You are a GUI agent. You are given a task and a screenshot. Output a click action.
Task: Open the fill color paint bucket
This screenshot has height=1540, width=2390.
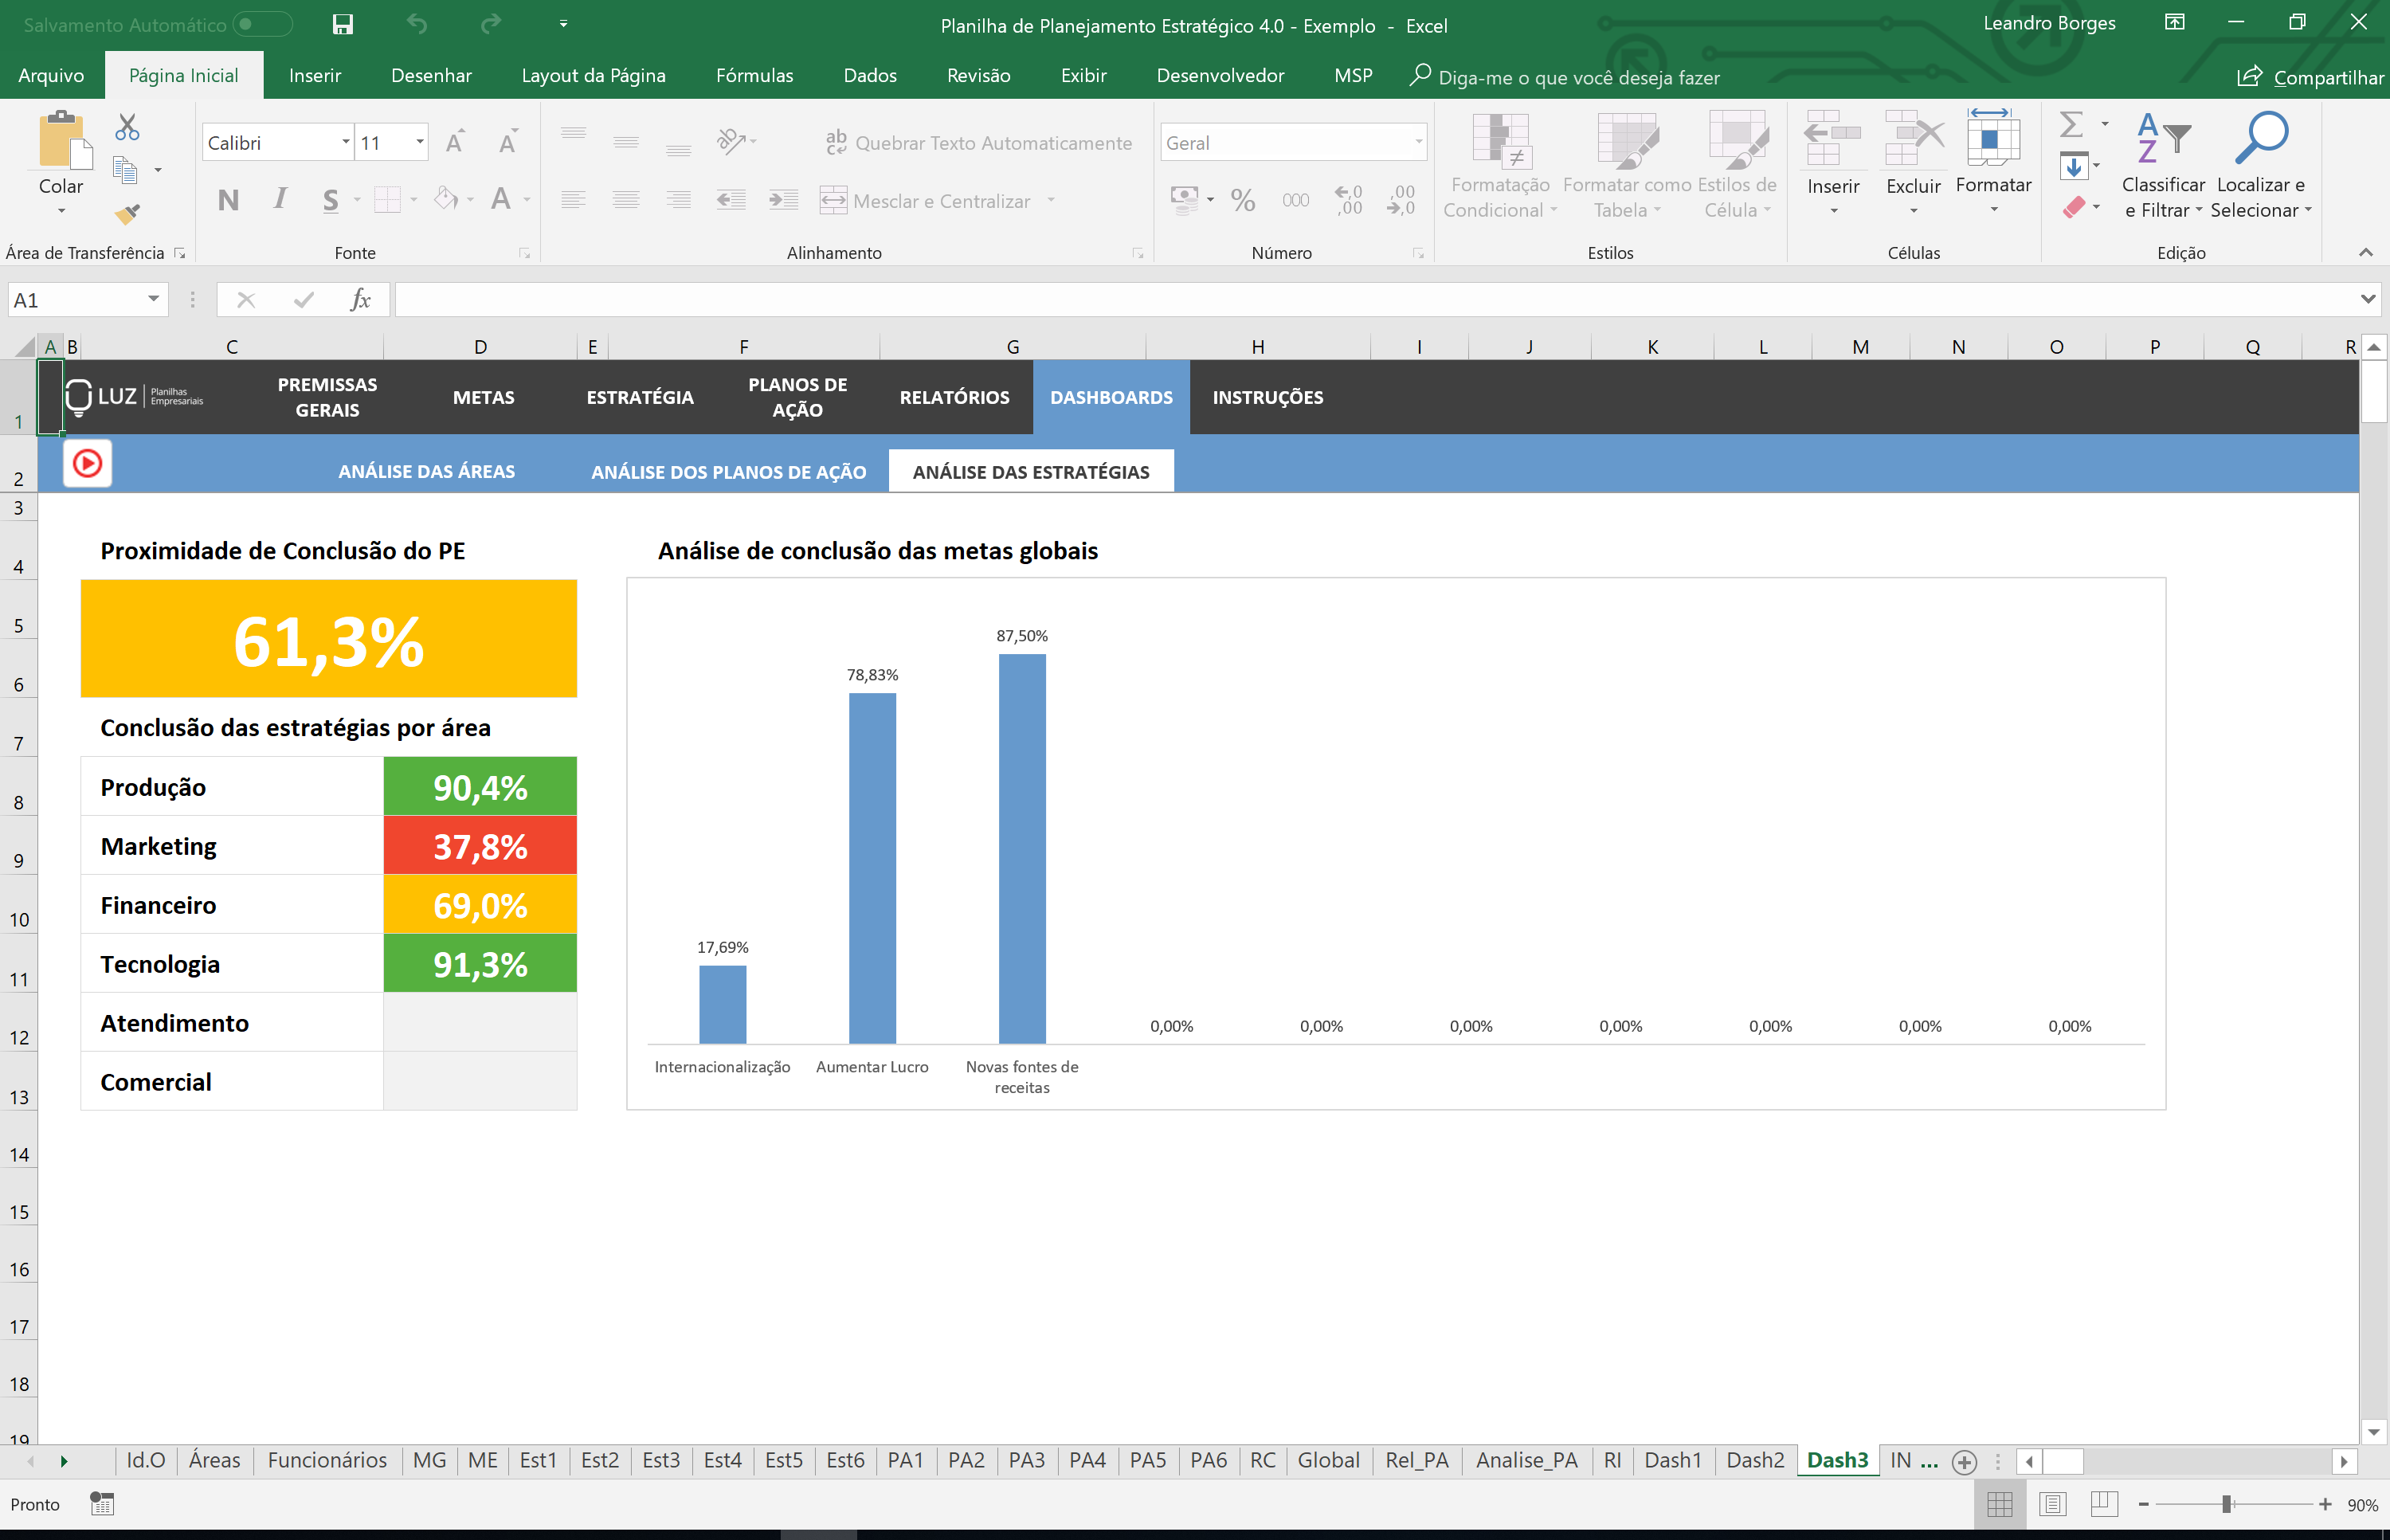click(x=445, y=199)
